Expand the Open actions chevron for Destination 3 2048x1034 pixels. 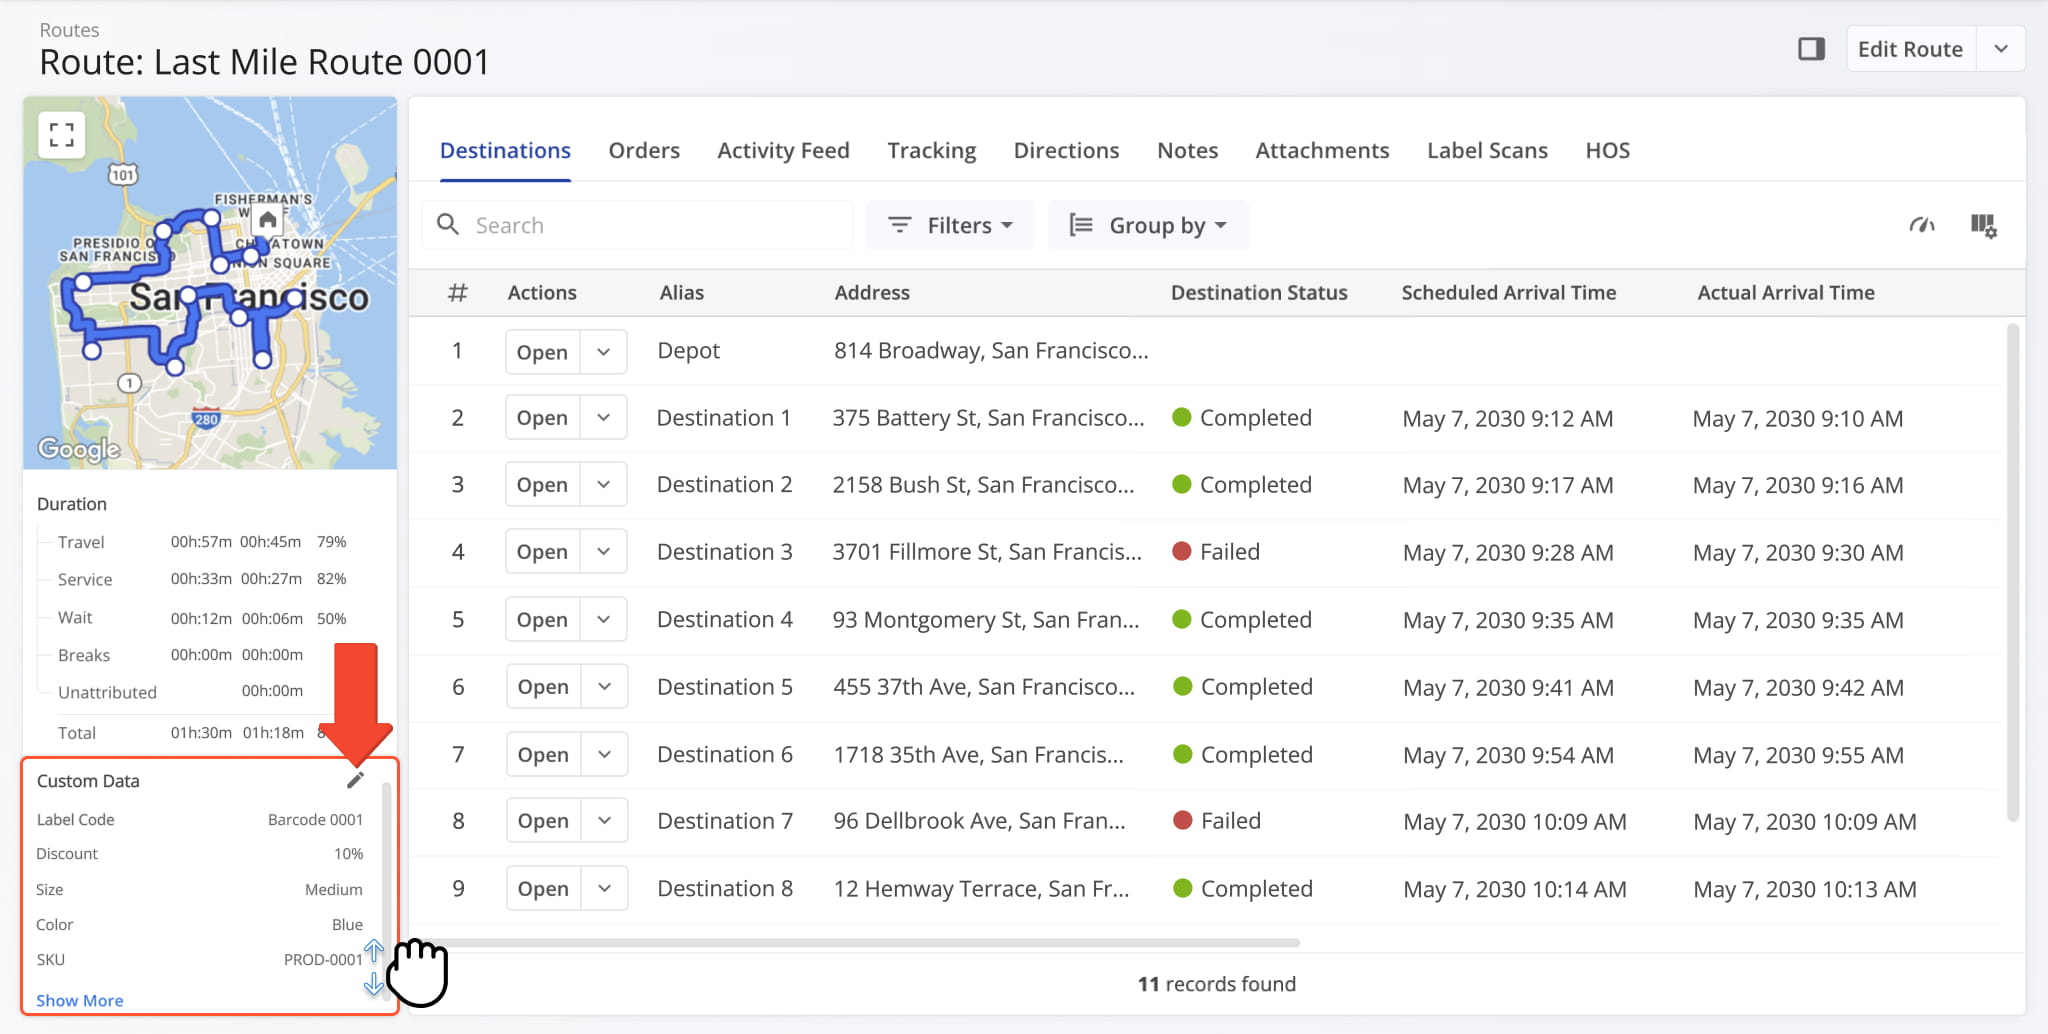tap(603, 552)
